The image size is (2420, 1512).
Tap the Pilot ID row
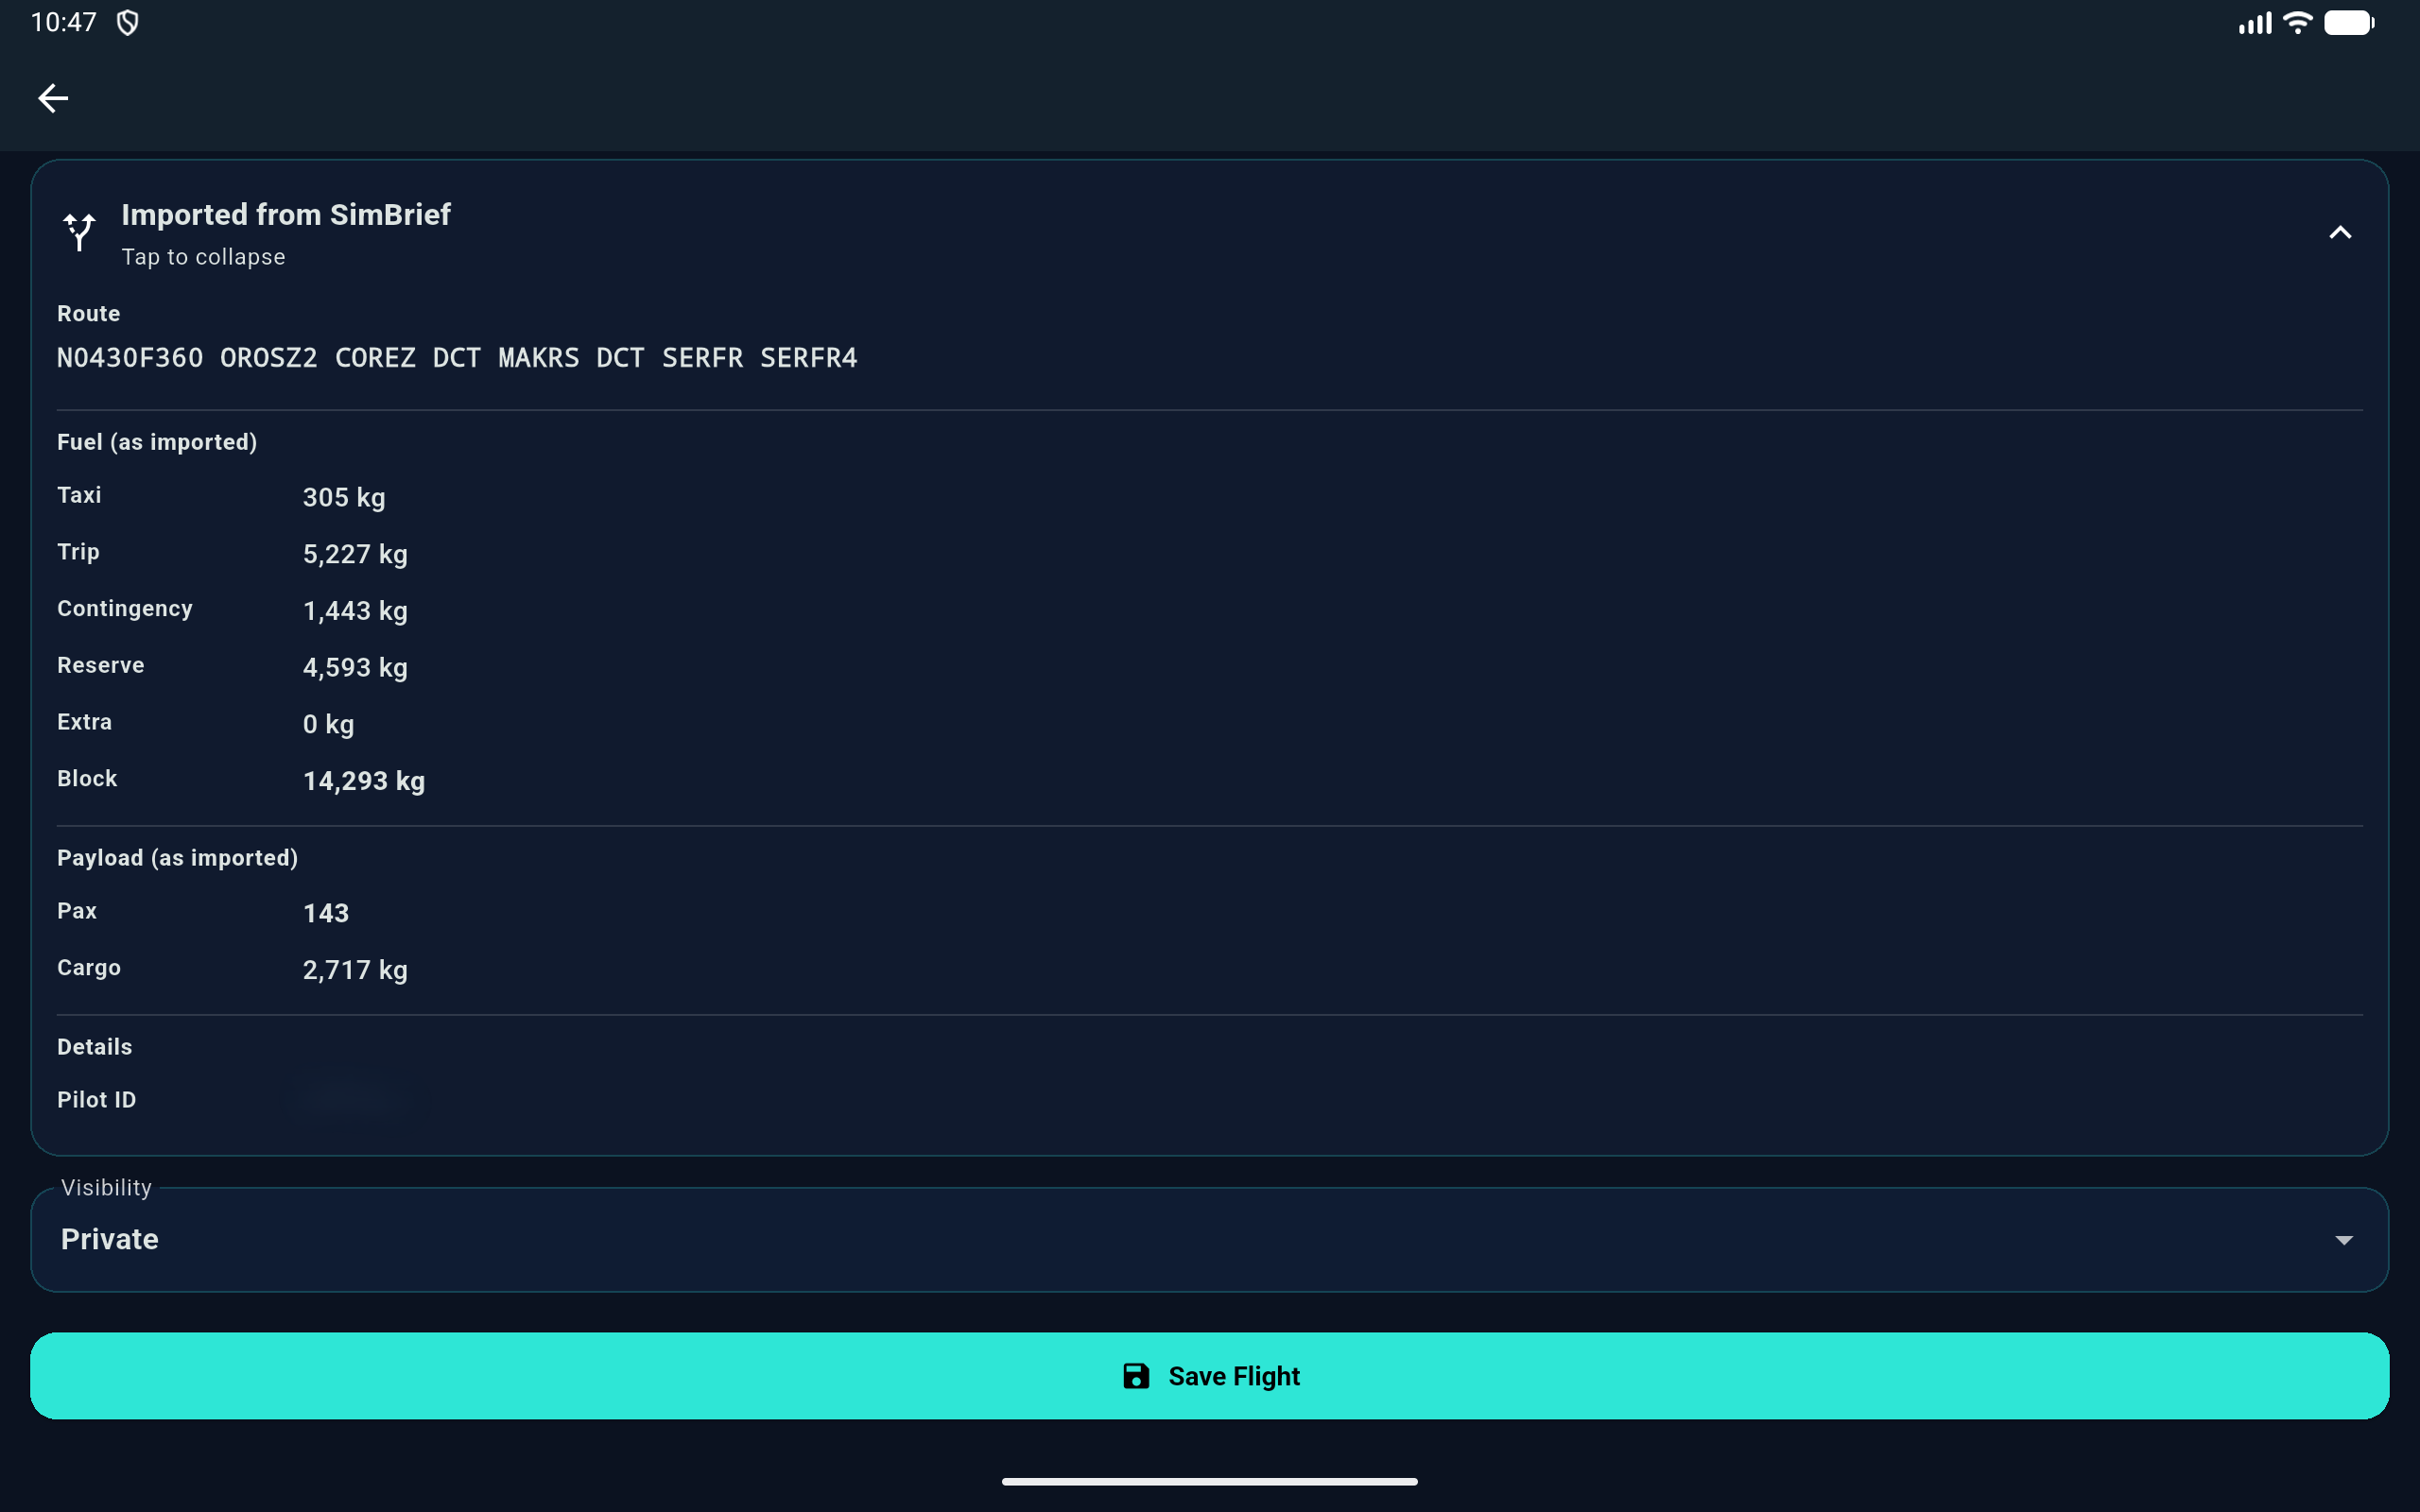tap(97, 1100)
